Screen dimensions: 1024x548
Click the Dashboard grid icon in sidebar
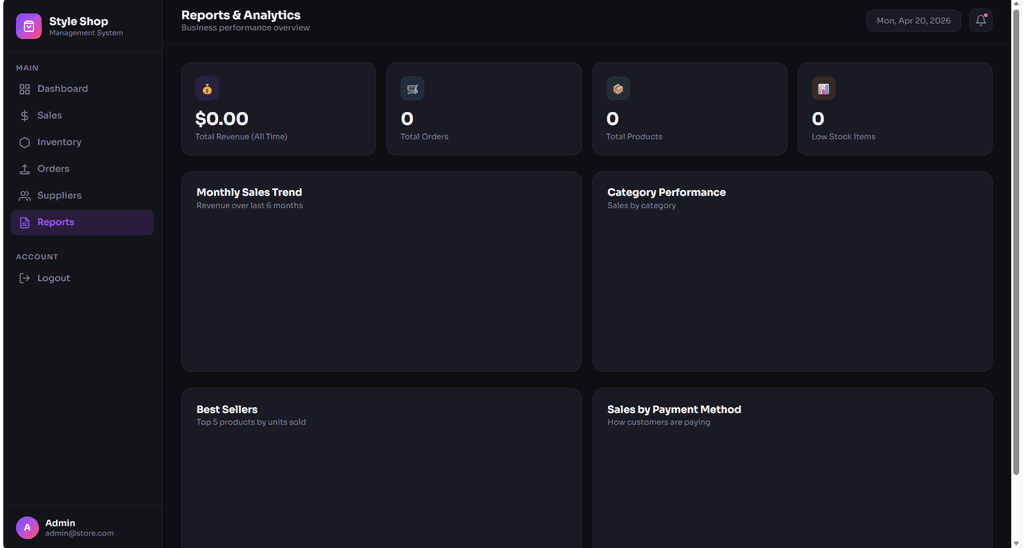25,89
